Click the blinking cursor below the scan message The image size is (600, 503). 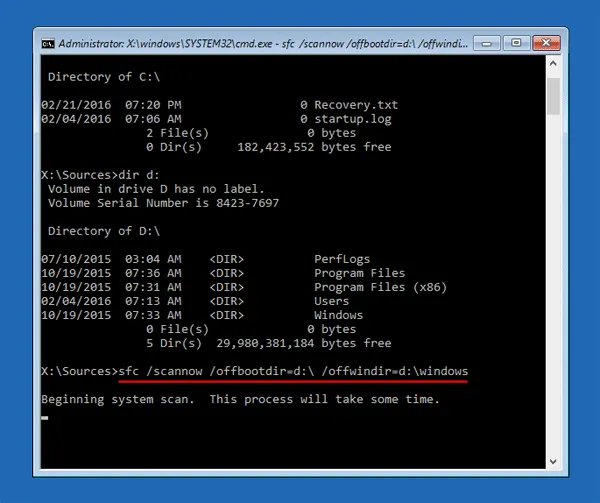45,418
